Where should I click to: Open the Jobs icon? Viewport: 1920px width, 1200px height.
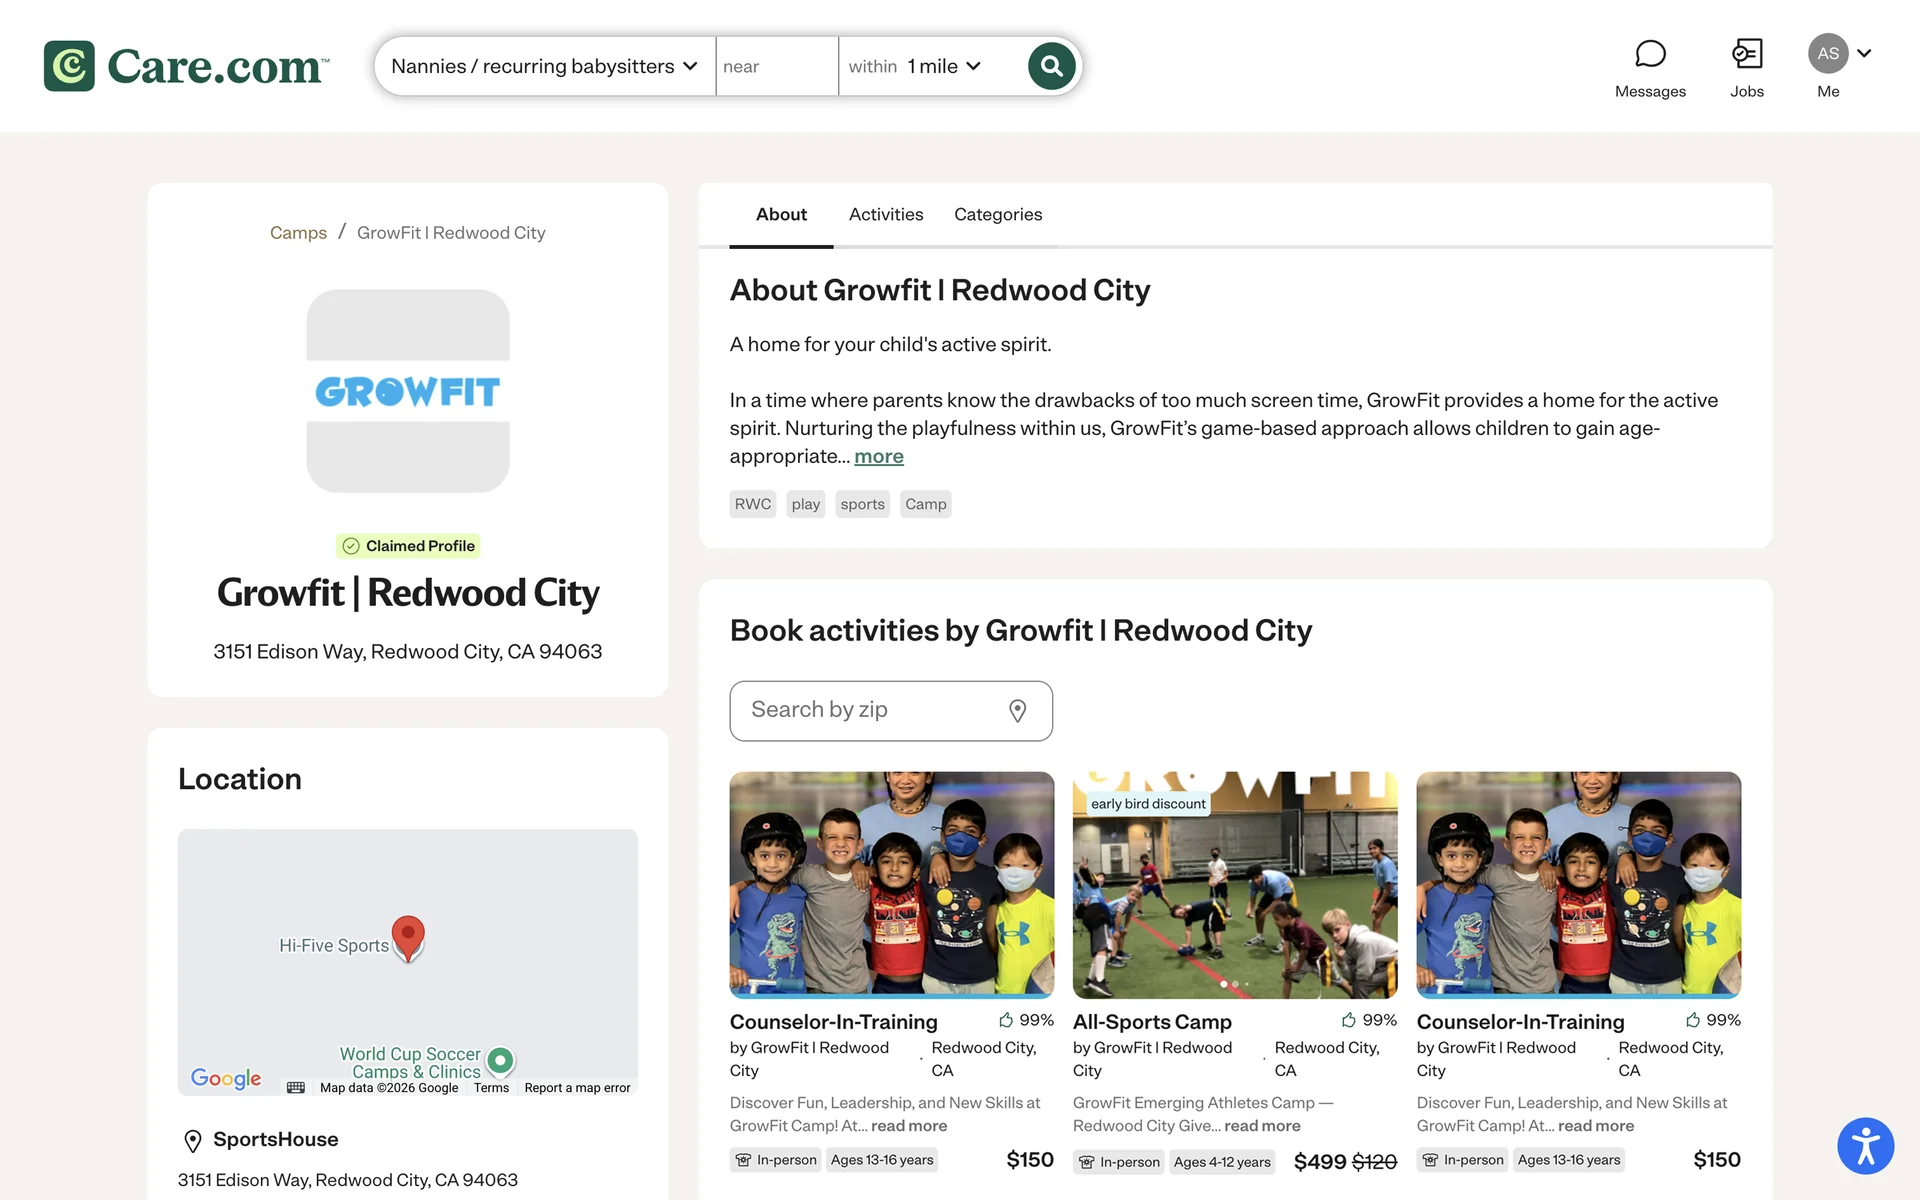pyautogui.click(x=1746, y=54)
